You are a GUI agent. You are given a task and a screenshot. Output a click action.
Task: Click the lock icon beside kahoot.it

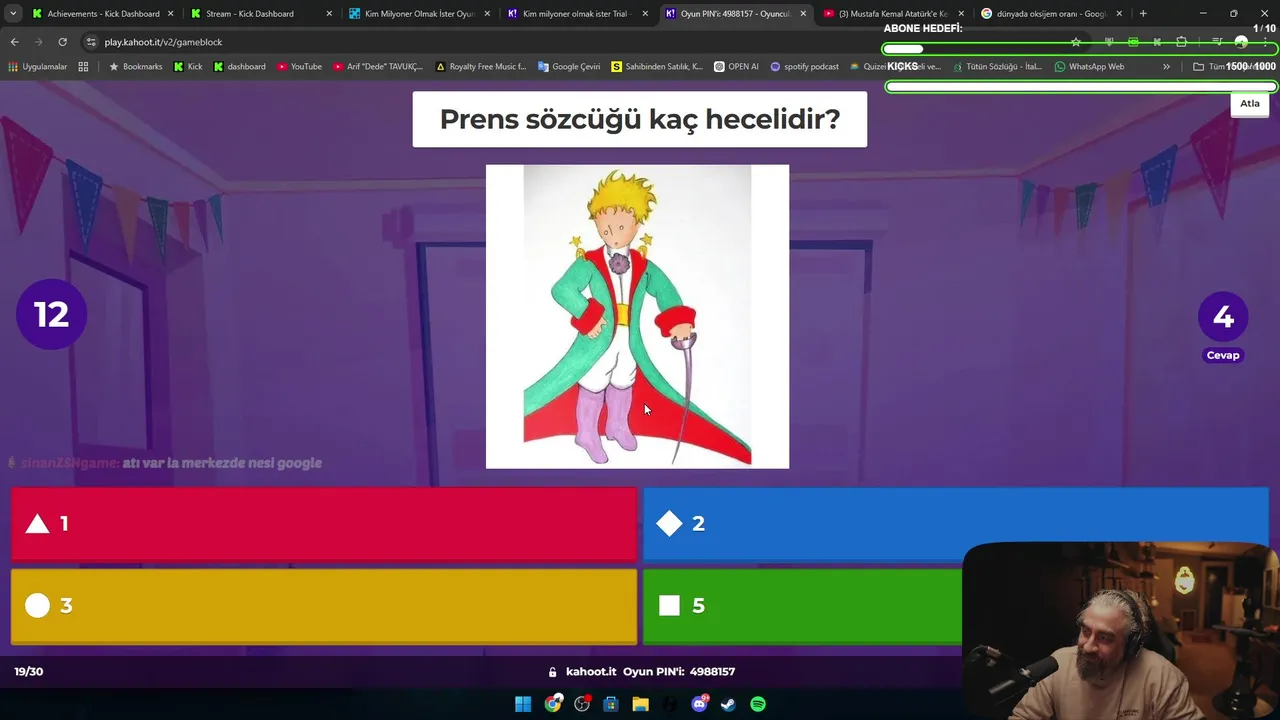click(552, 672)
